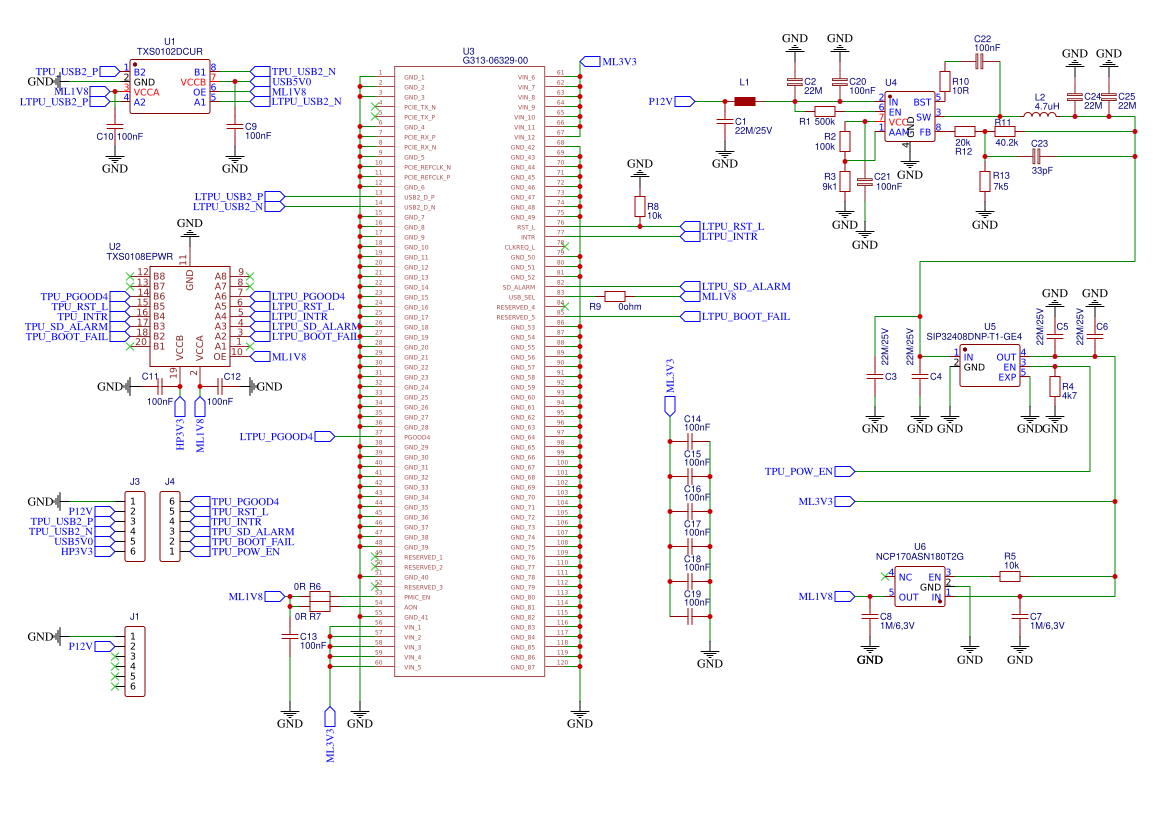Click the R8 10k pull-up resistor
Screen dimensions: 1169x827
point(640,207)
